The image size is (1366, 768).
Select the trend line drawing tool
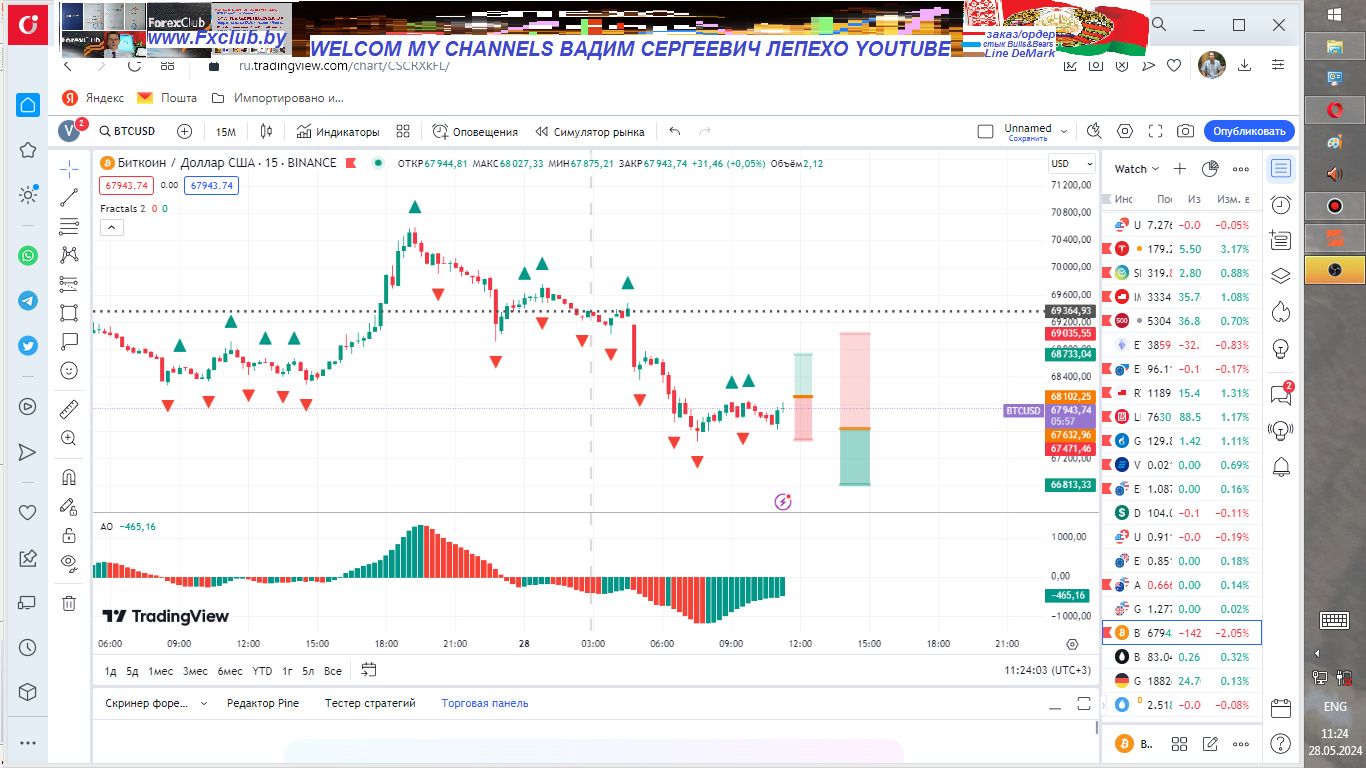[x=69, y=197]
